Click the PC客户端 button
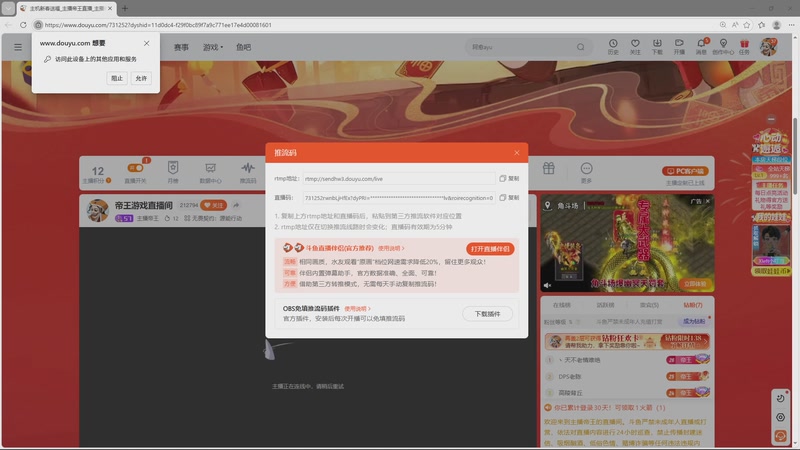800x450 pixels. click(x=685, y=171)
